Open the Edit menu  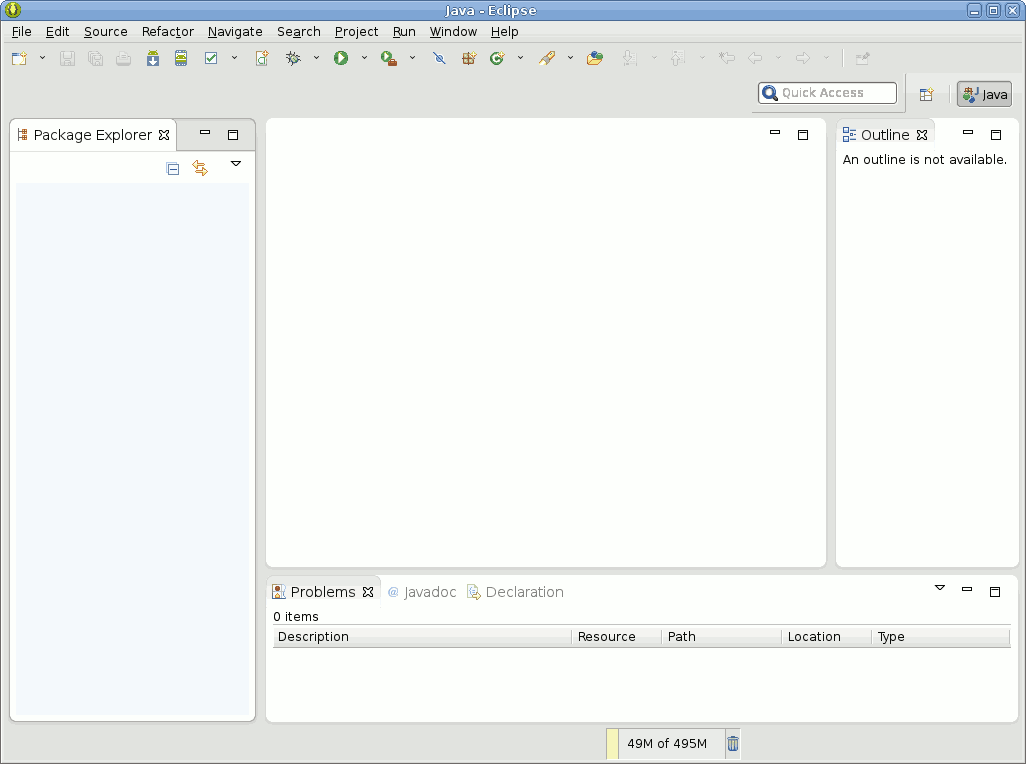tap(58, 31)
